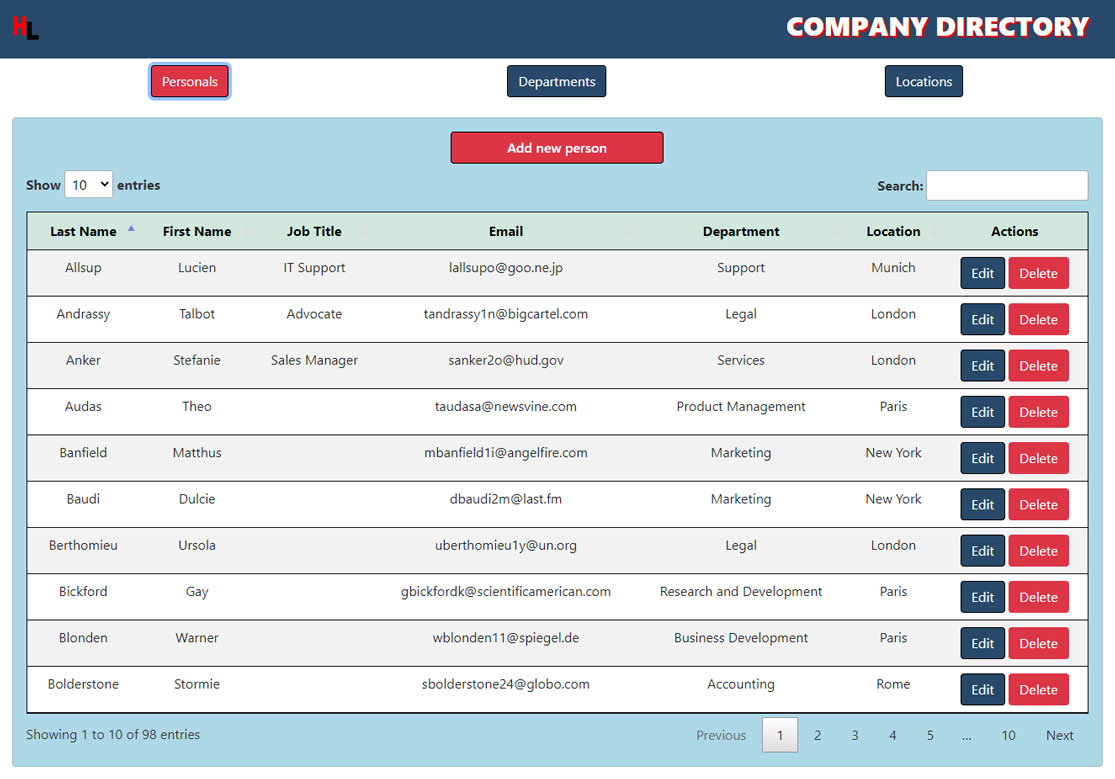Sort by Location column header
The width and height of the screenshot is (1115, 779).
[893, 231]
